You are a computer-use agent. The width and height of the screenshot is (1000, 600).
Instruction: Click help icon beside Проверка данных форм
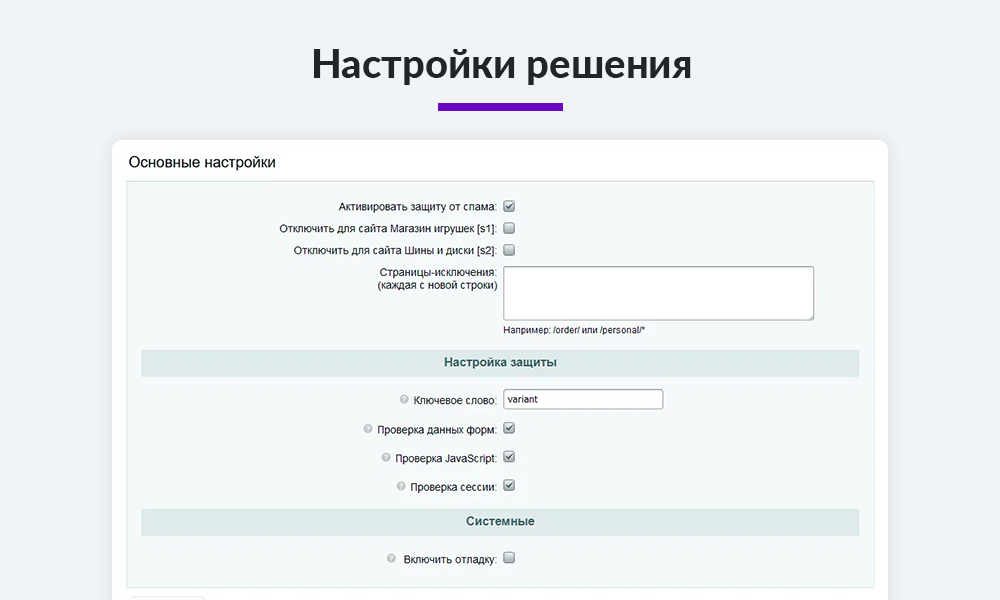click(367, 428)
